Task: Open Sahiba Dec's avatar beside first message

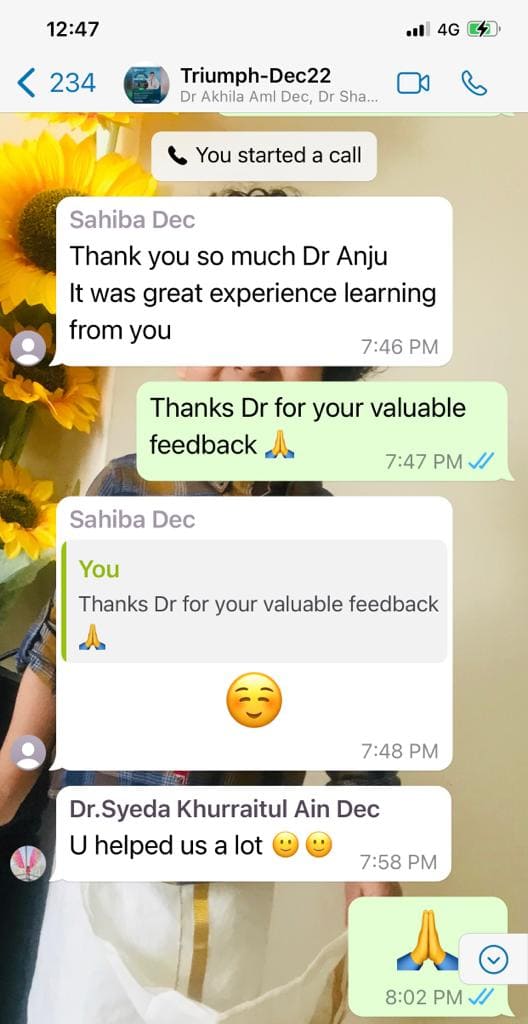Action: [x=28, y=348]
